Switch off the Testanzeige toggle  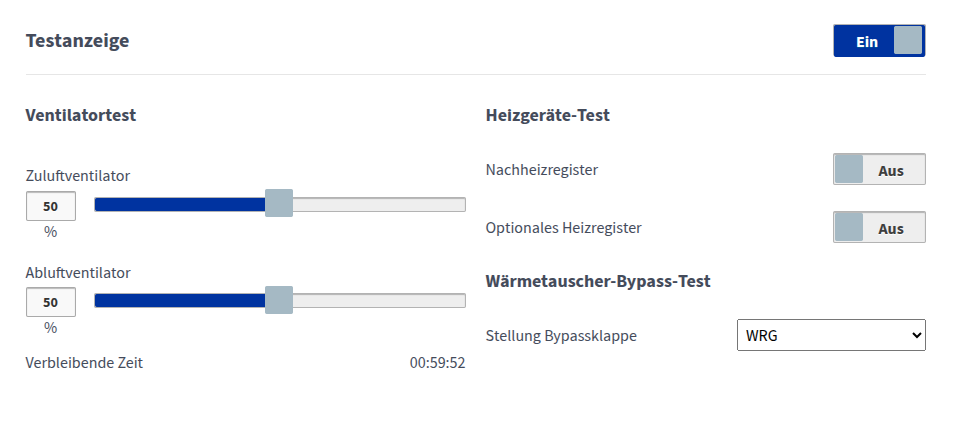(x=879, y=41)
